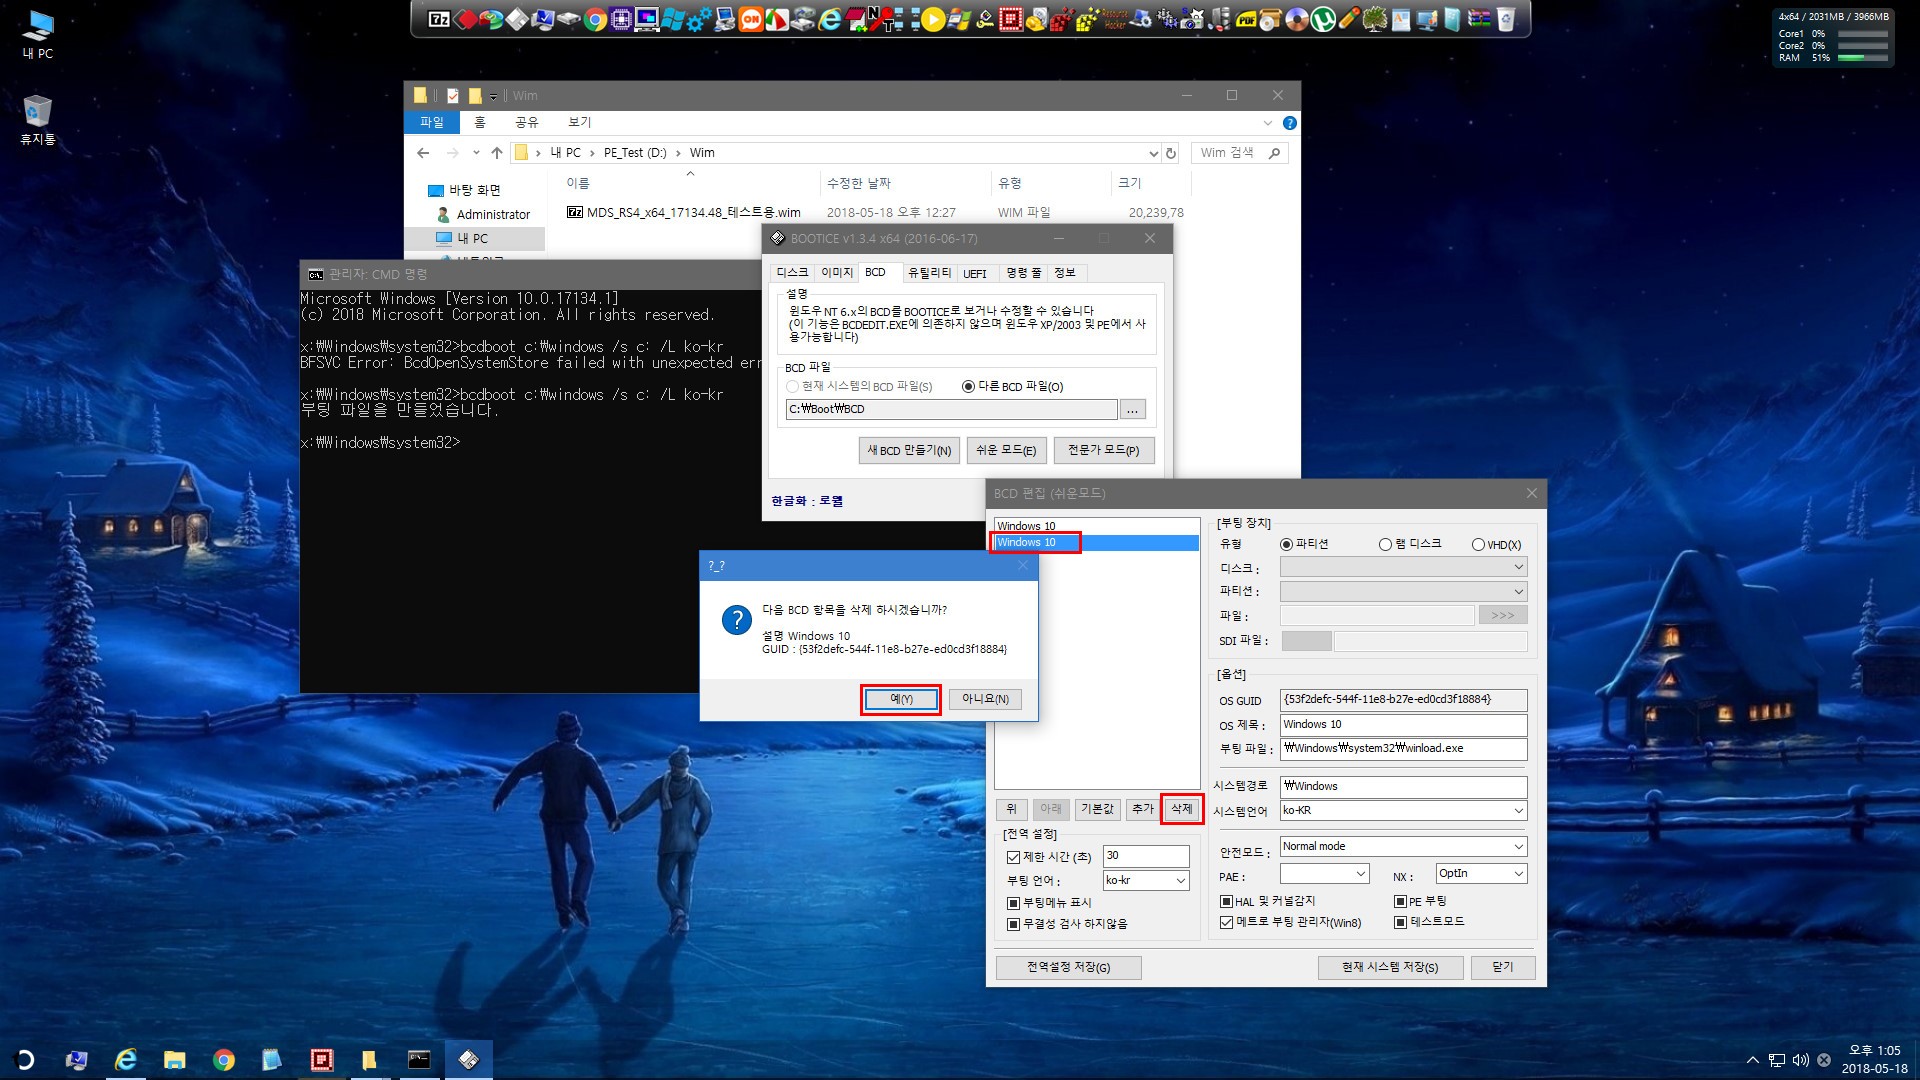The height and width of the screenshot is (1080, 1920).
Task: Open the tree icon in top dock
Action: point(1375,19)
